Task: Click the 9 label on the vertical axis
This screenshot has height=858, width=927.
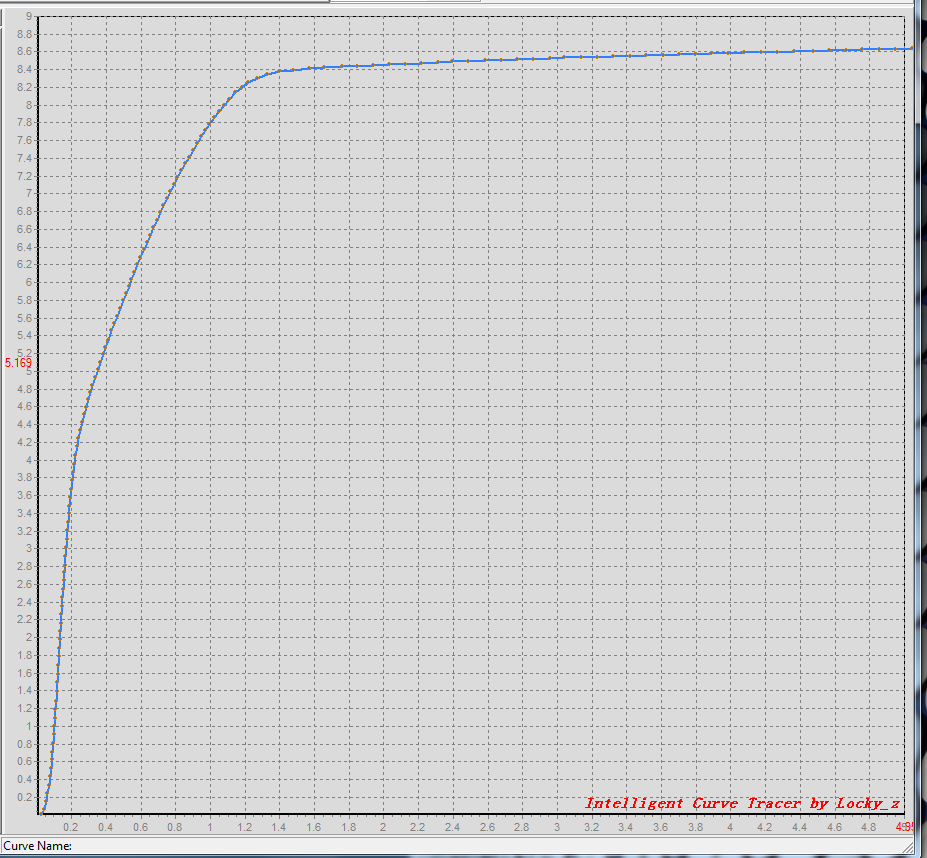Action: point(28,17)
